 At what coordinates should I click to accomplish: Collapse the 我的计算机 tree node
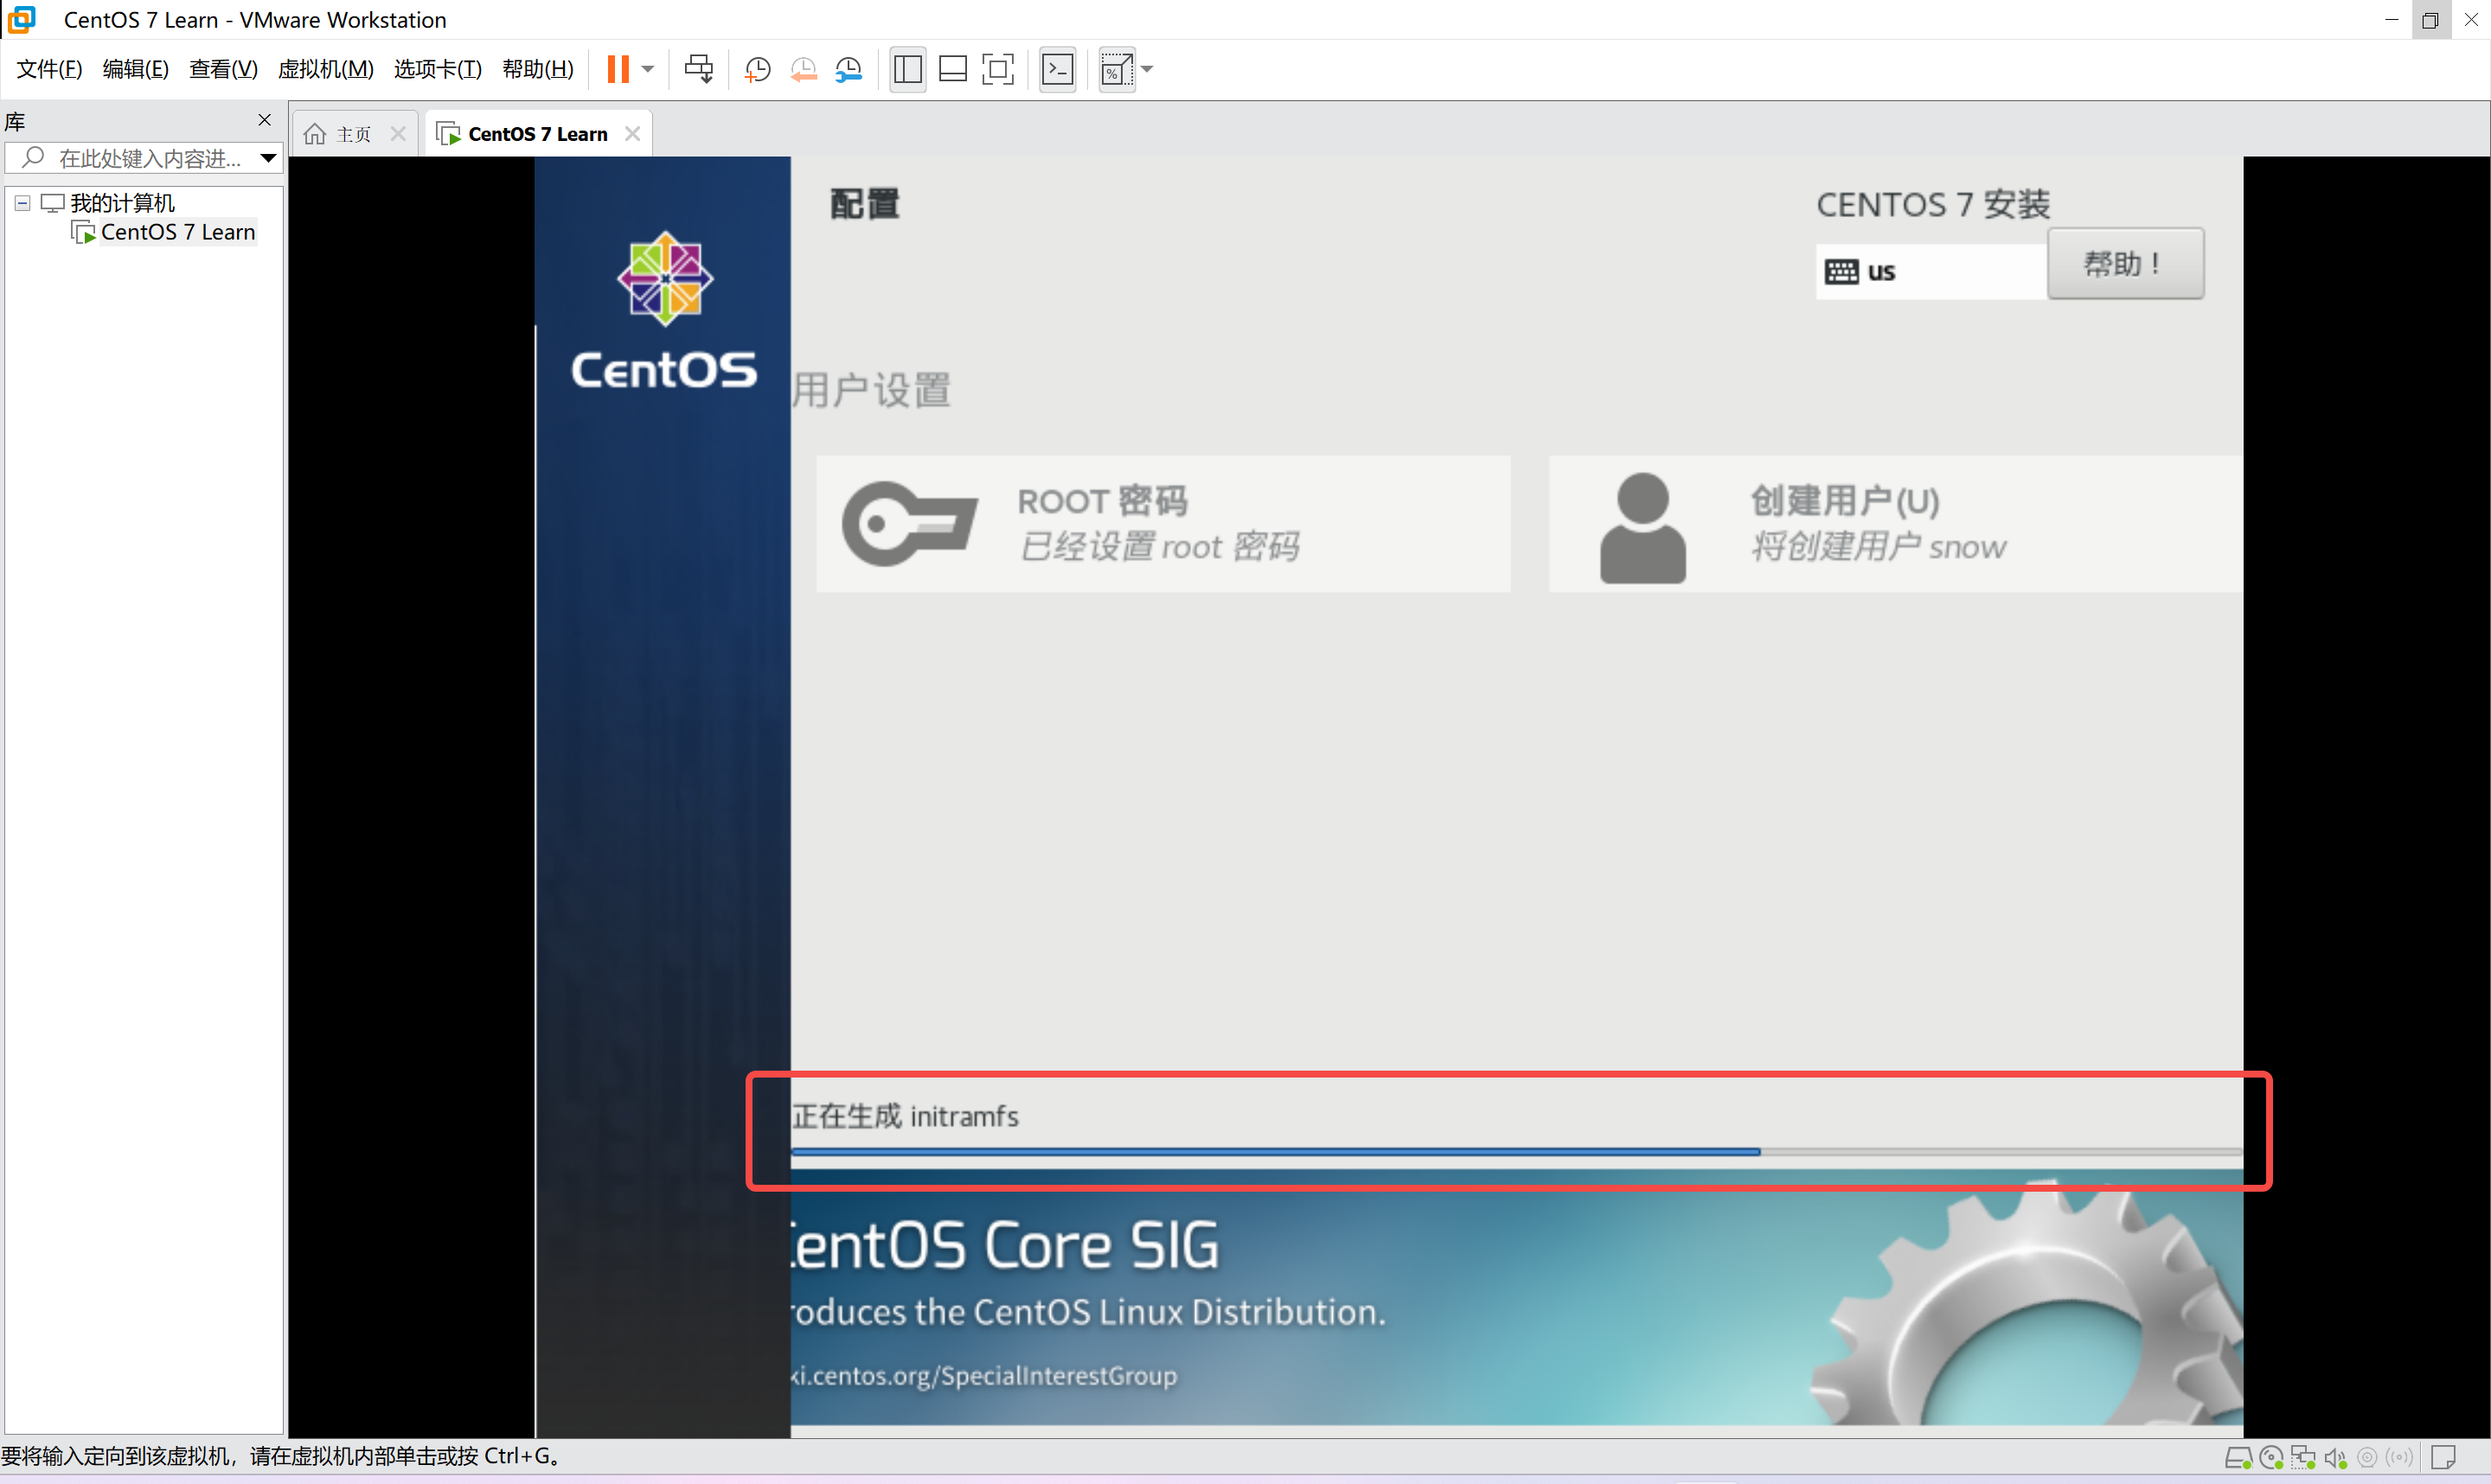(22, 203)
